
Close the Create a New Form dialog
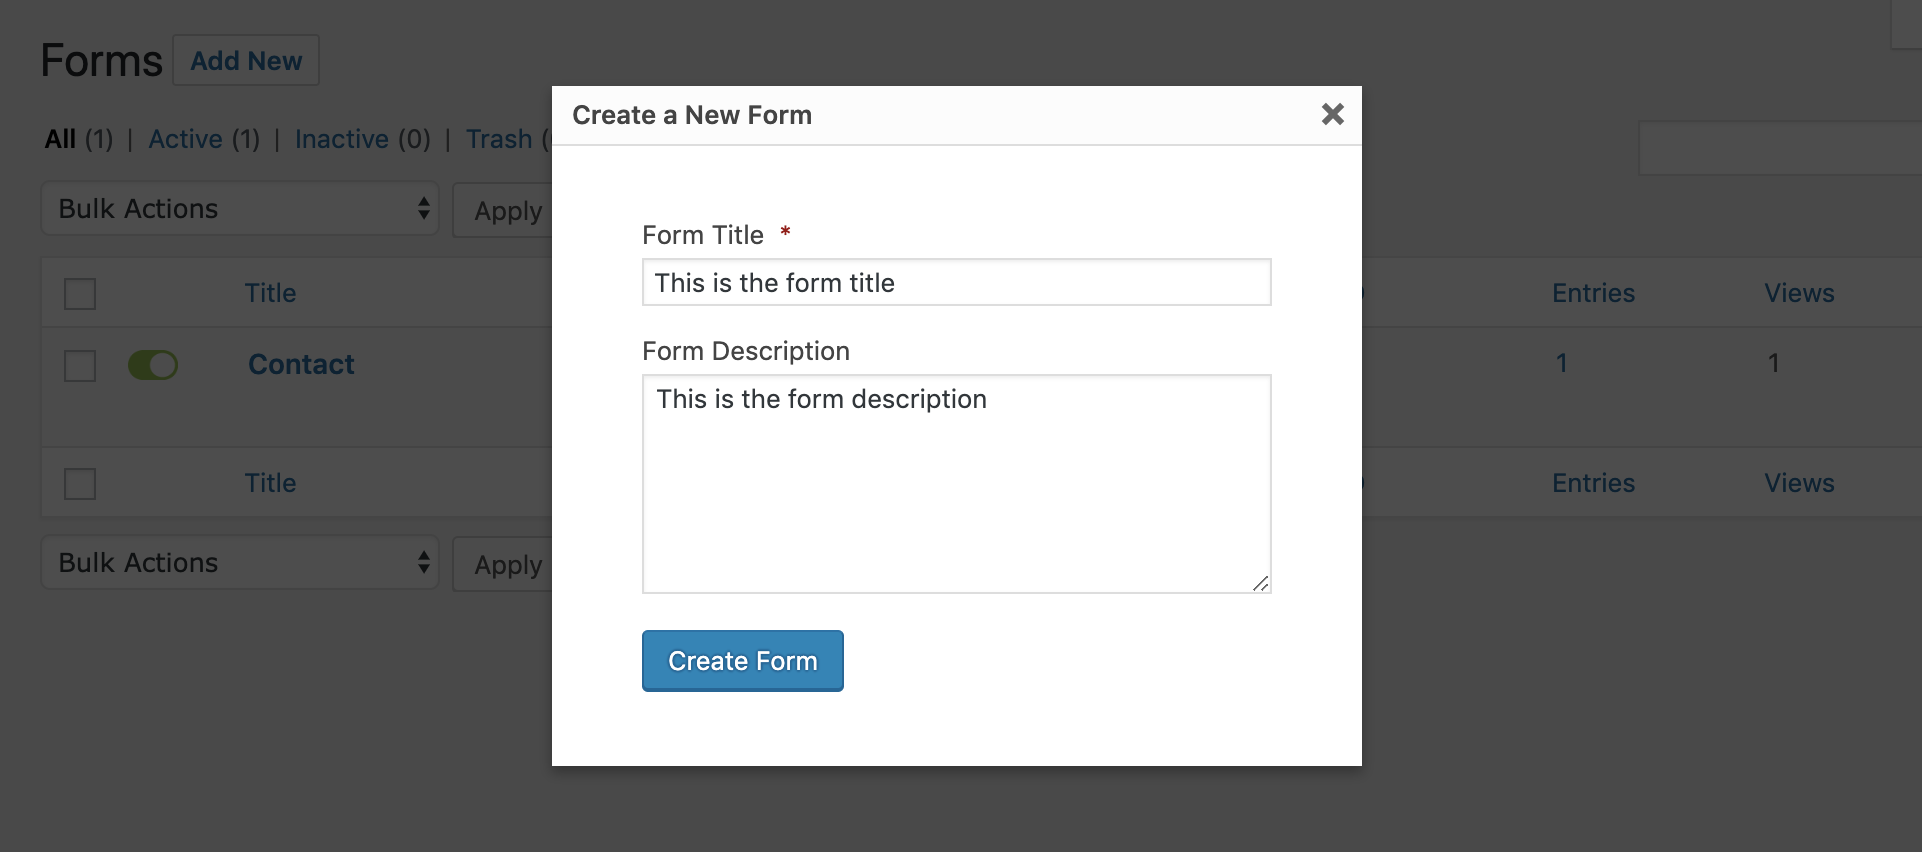pyautogui.click(x=1332, y=114)
